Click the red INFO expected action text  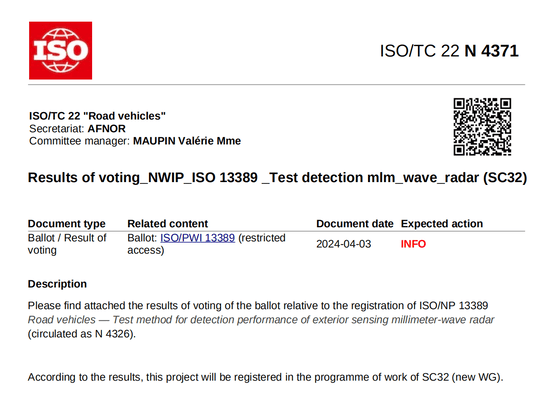click(413, 244)
